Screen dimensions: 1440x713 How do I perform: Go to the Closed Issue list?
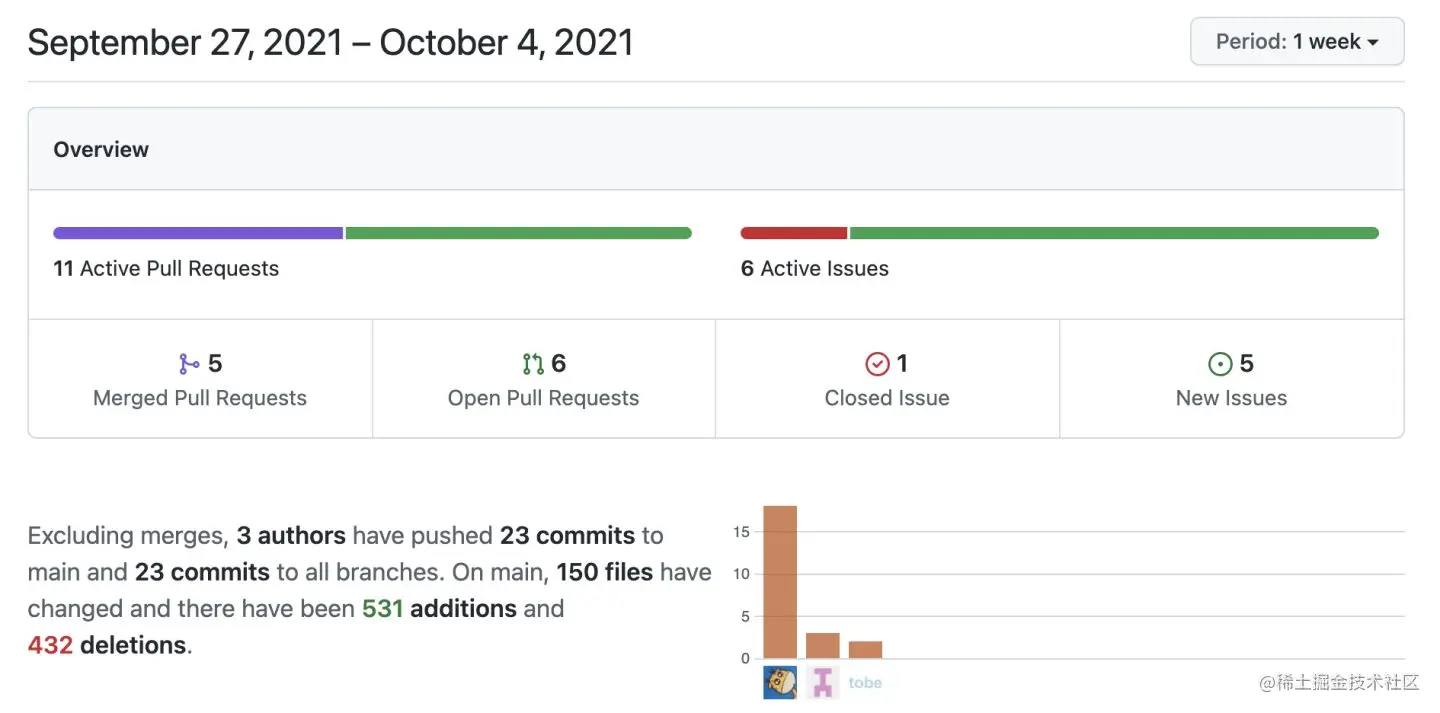[x=887, y=398]
